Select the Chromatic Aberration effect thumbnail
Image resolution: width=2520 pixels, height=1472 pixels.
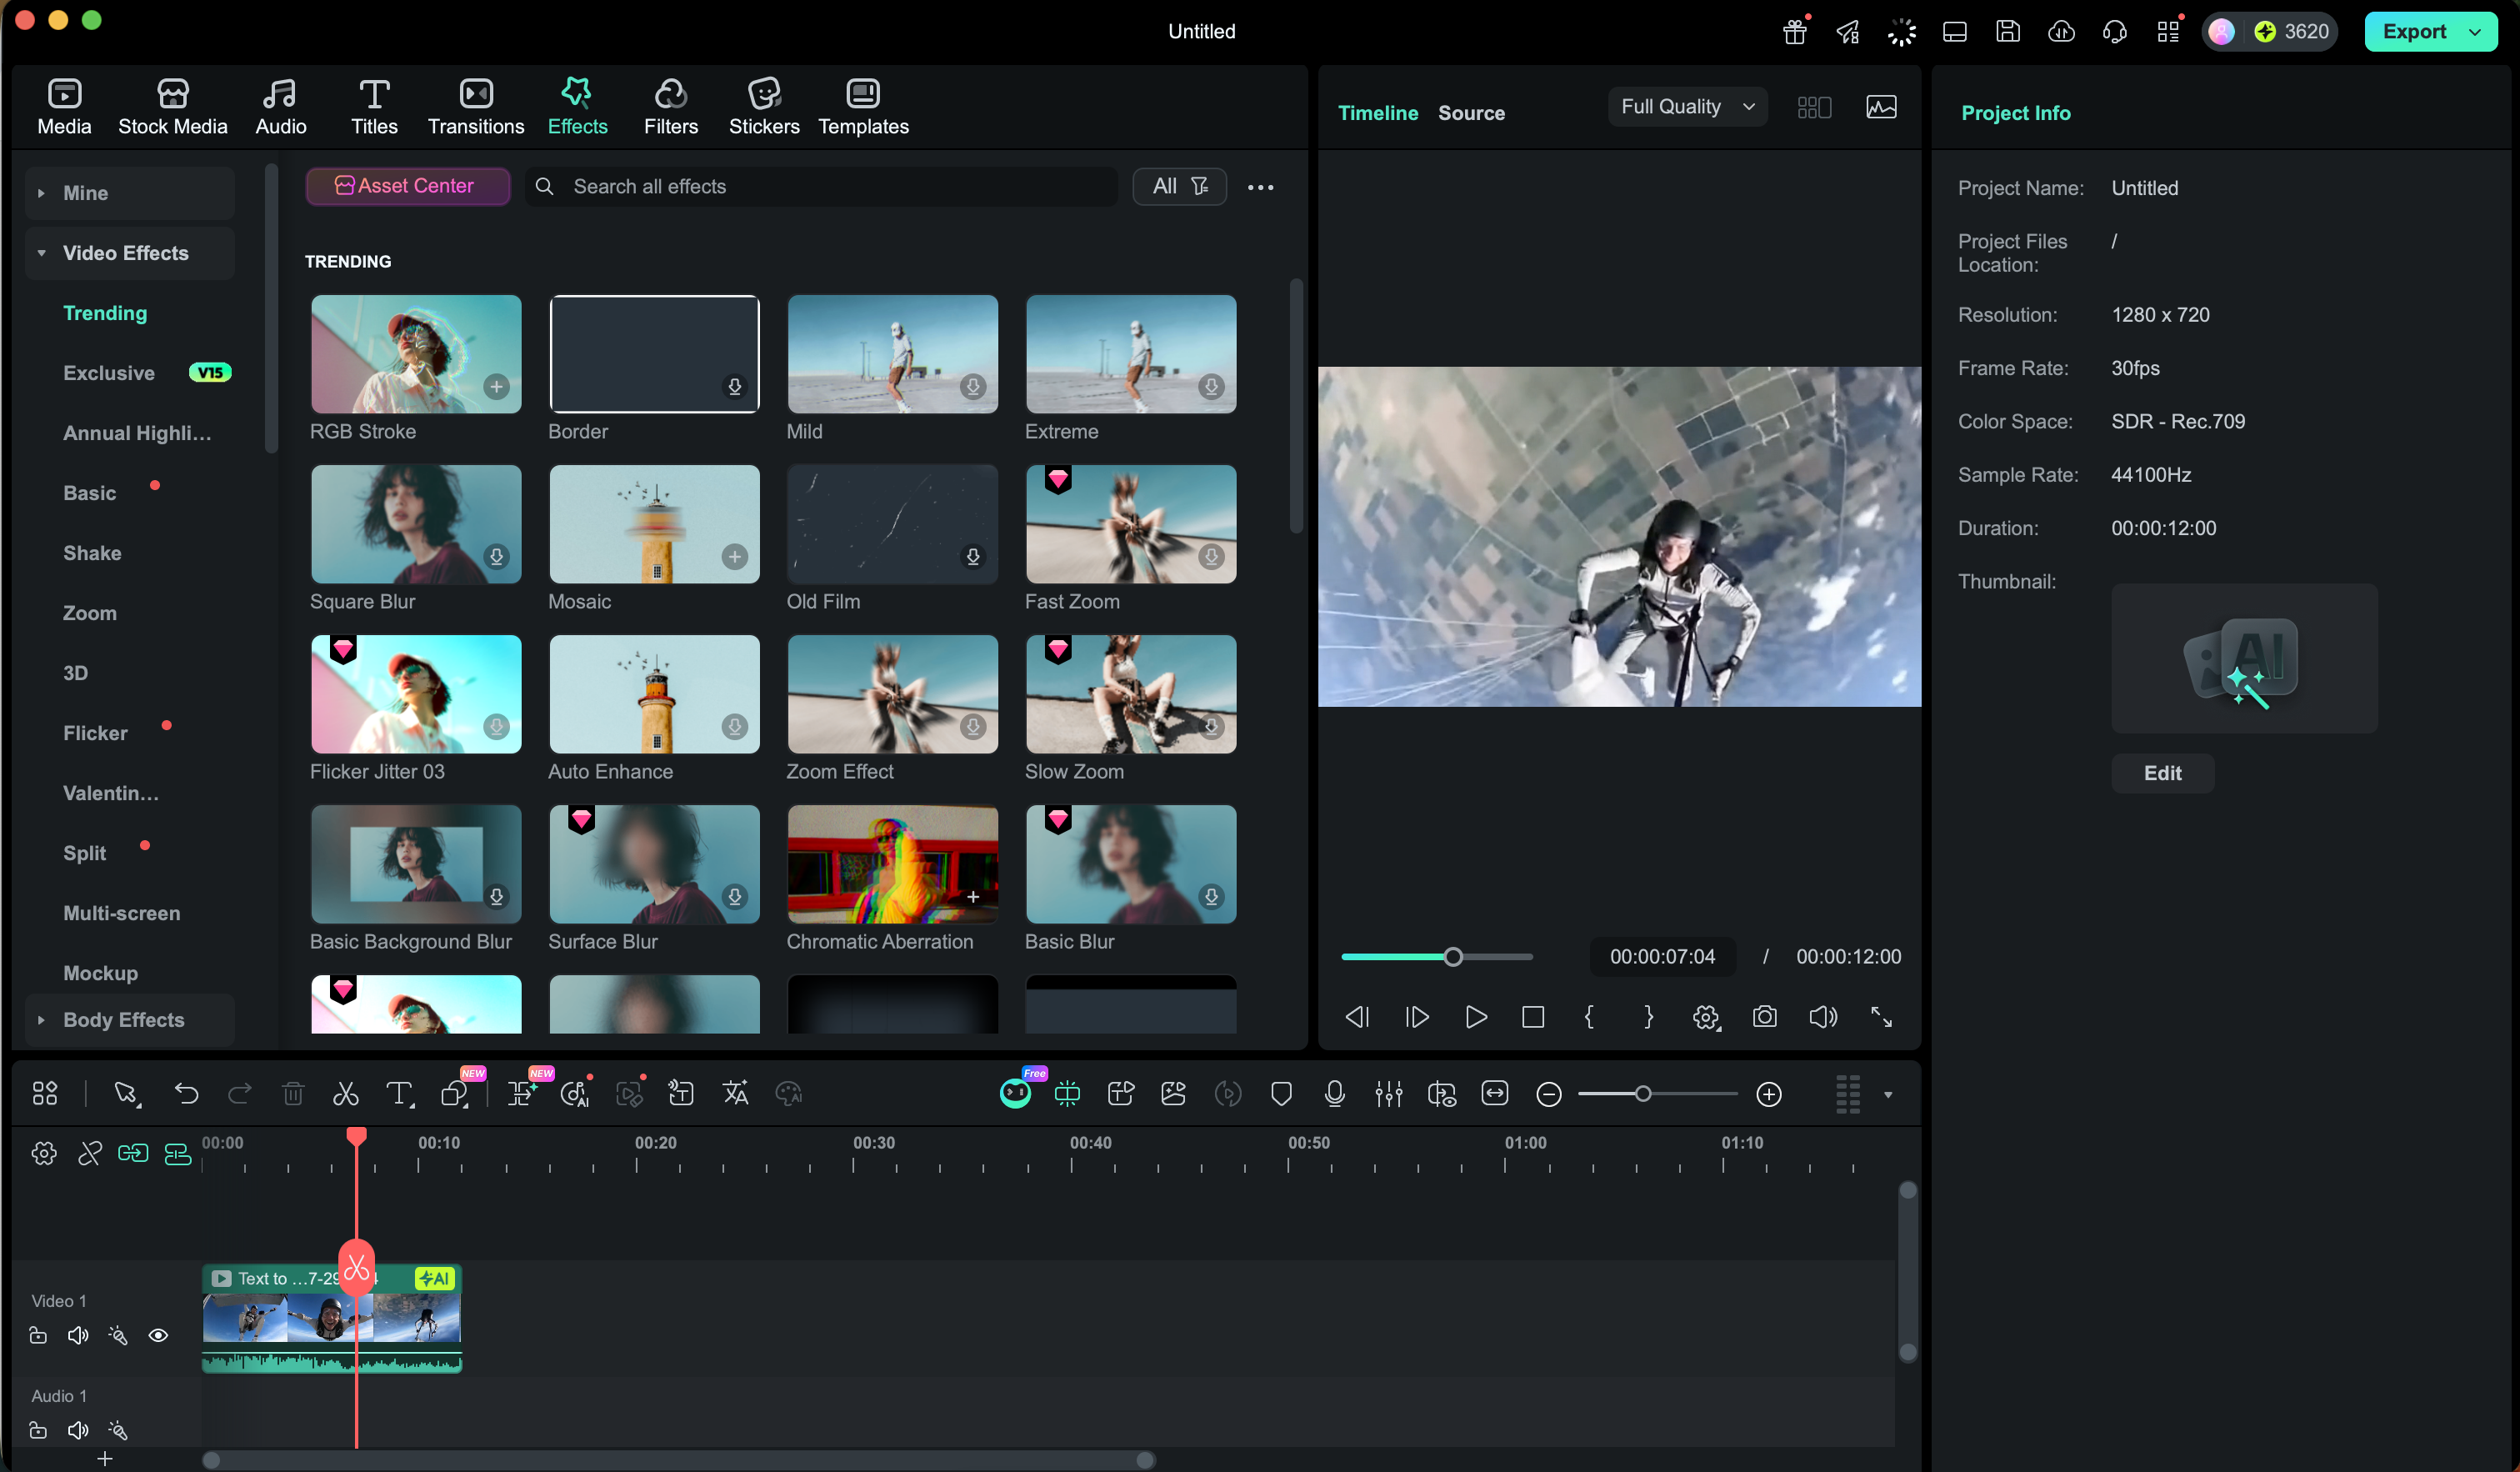tap(892, 864)
